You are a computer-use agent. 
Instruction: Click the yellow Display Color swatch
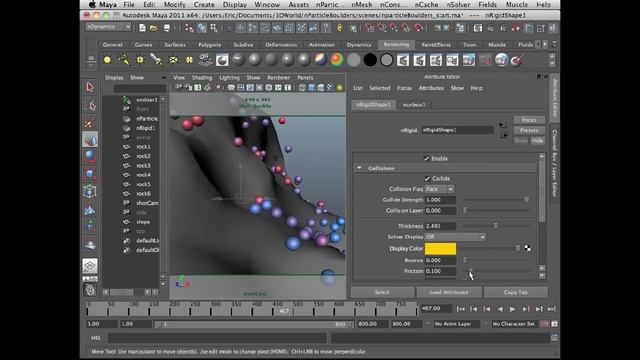click(440, 248)
